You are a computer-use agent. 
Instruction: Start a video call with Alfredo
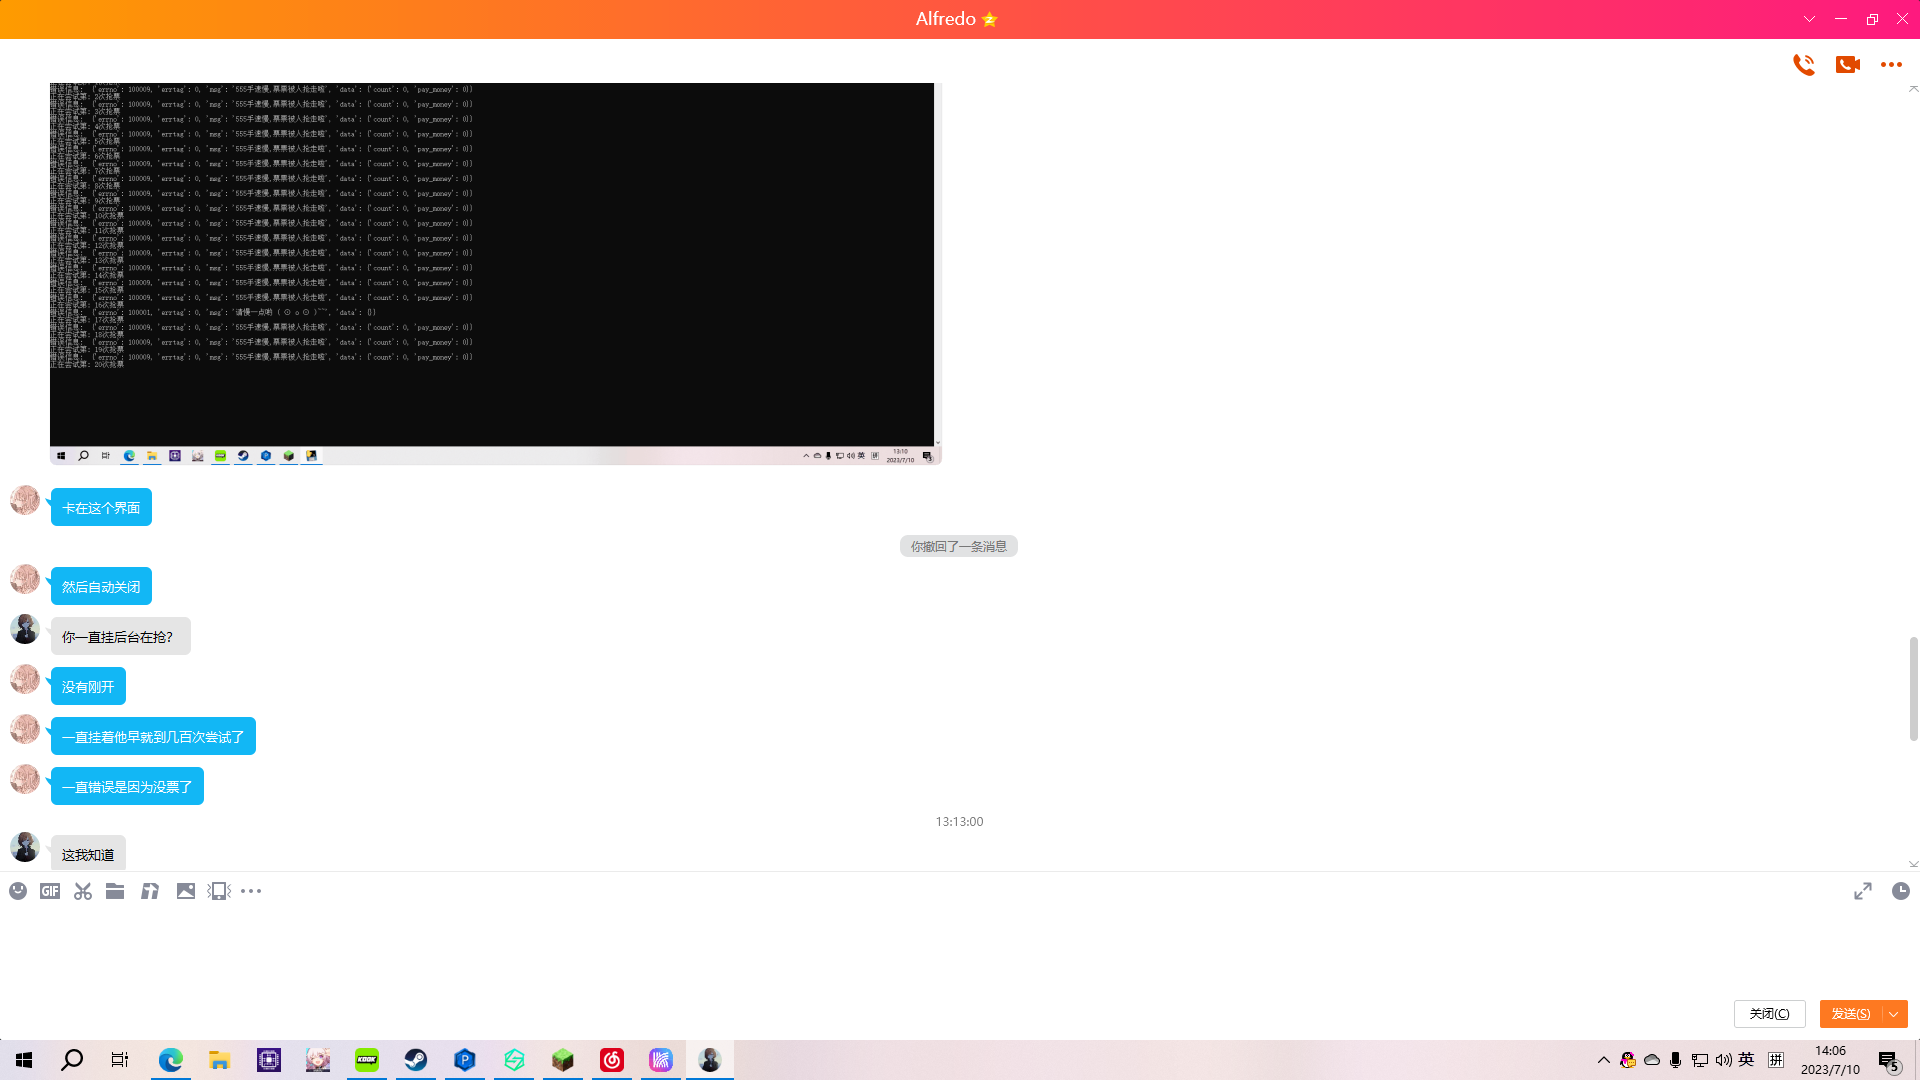coord(1847,65)
